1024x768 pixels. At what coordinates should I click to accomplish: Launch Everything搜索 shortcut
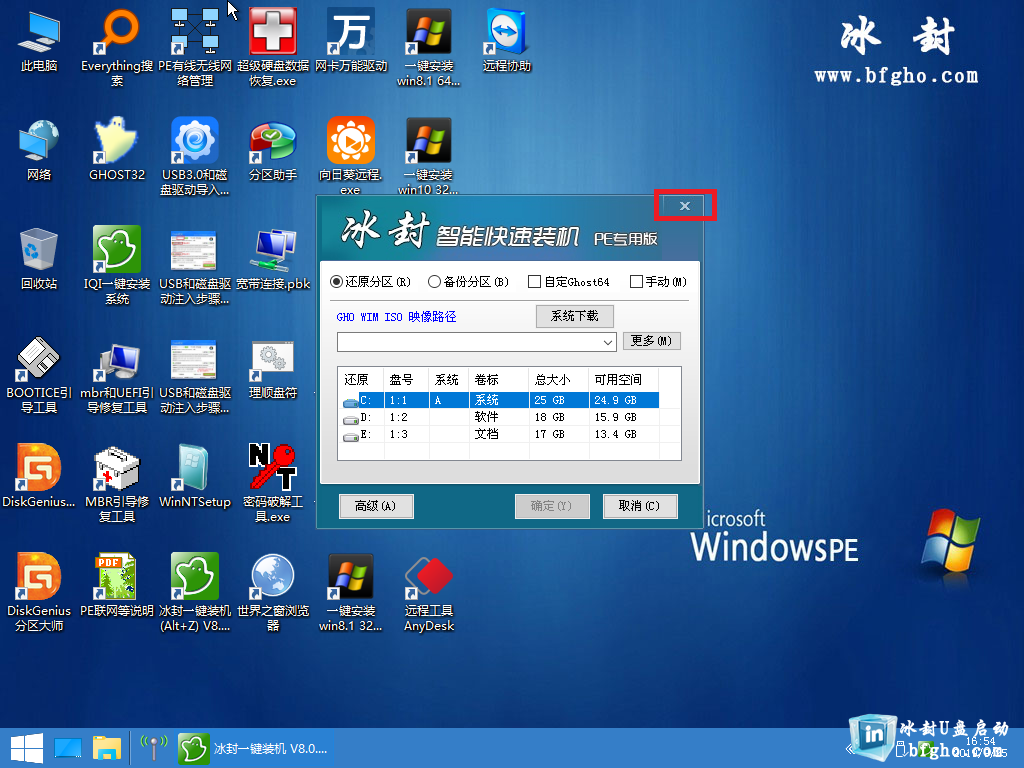[117, 47]
